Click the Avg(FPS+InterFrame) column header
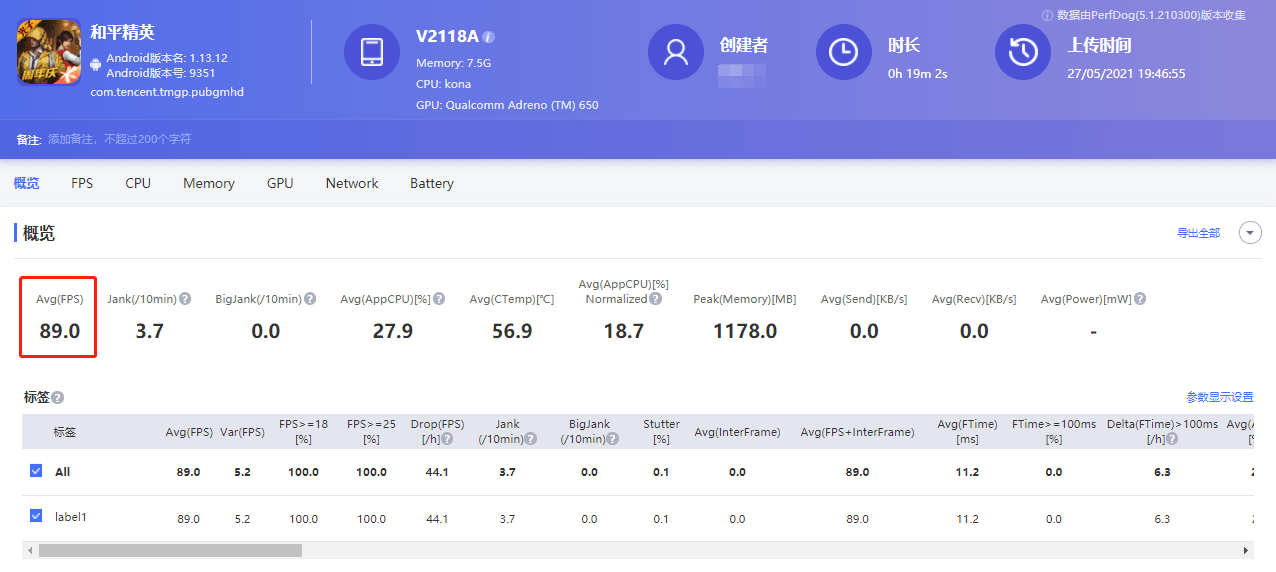1276x572 pixels. [857, 432]
